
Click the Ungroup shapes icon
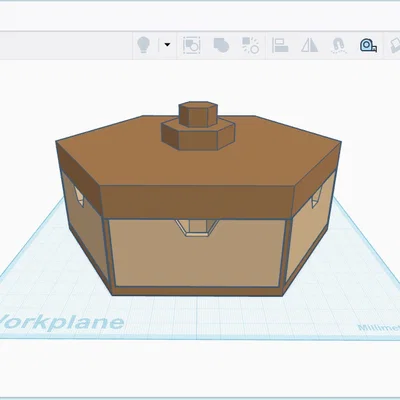250,45
